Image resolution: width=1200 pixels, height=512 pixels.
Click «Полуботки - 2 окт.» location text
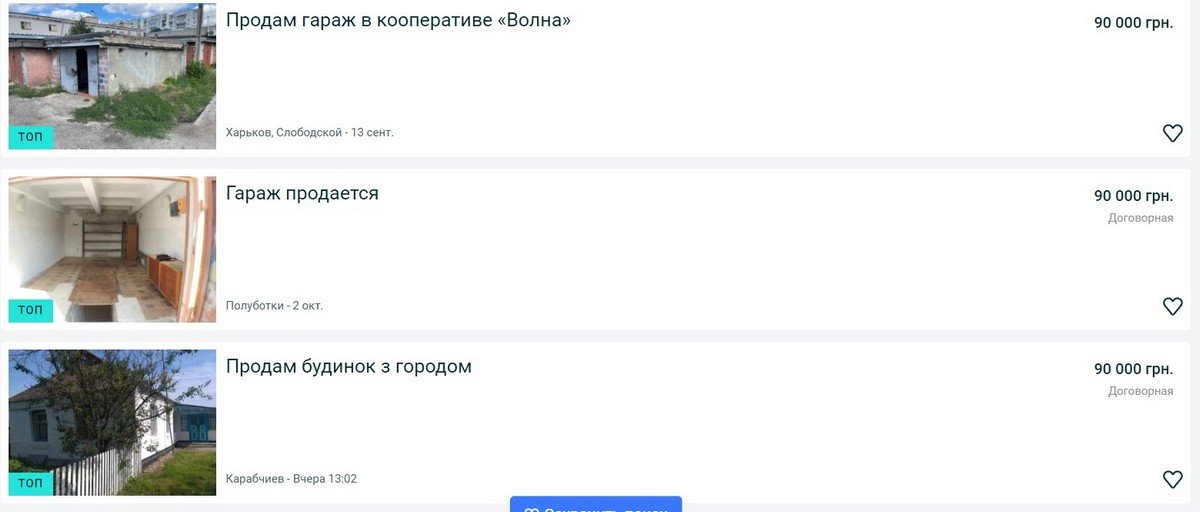click(x=275, y=306)
